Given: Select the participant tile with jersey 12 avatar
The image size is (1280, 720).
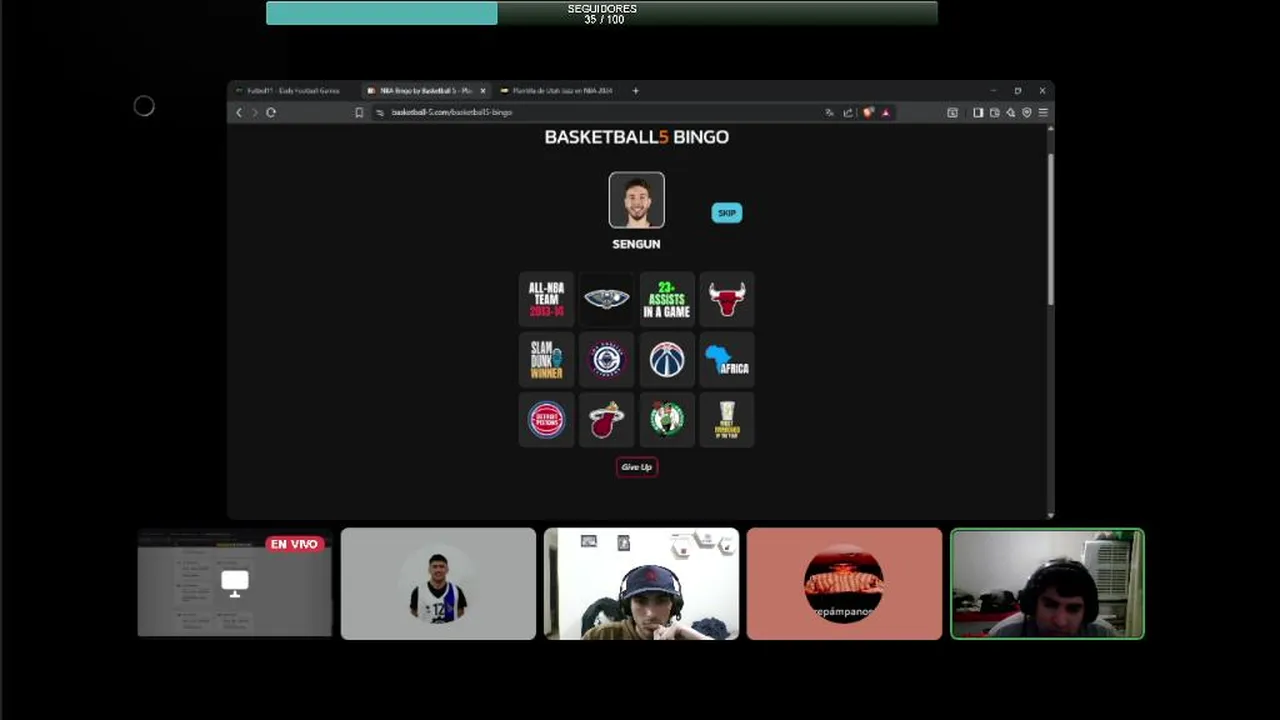Looking at the screenshot, I should tap(438, 584).
